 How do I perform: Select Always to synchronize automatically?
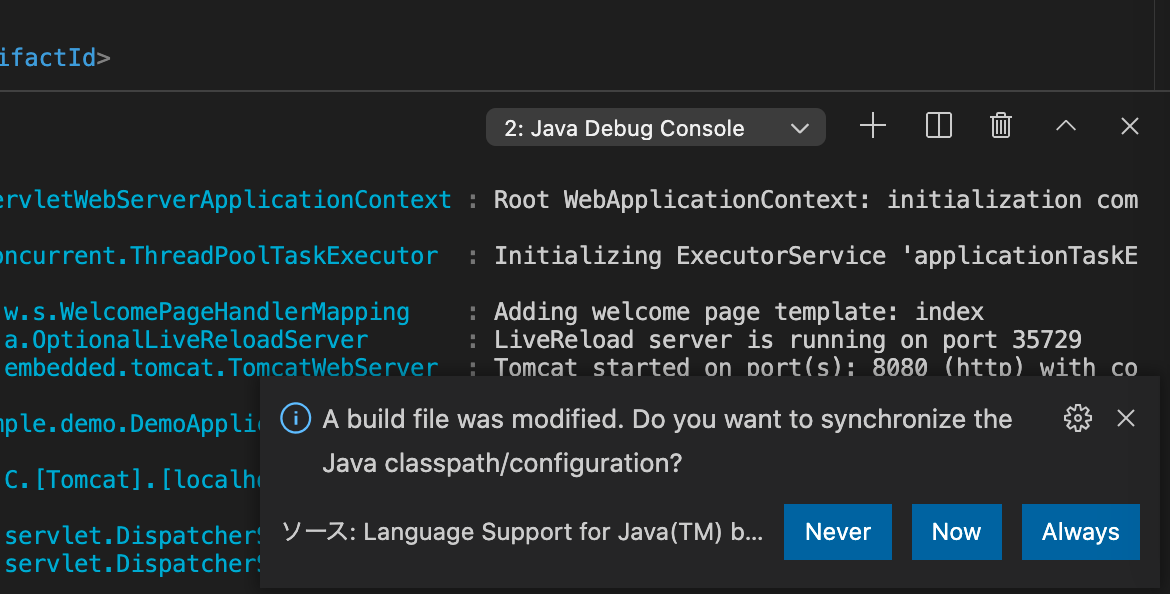click(1080, 532)
